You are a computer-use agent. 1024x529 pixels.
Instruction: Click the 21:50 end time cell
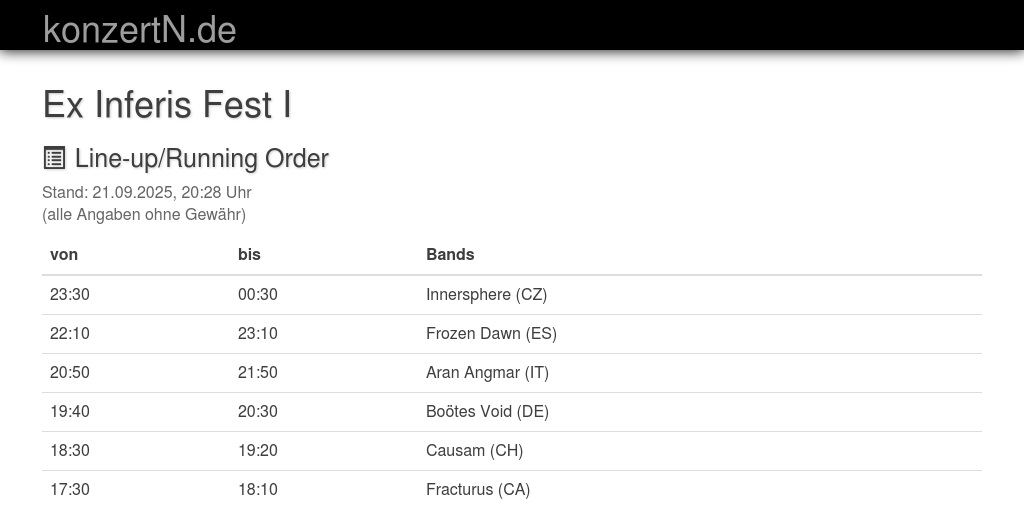tap(258, 372)
